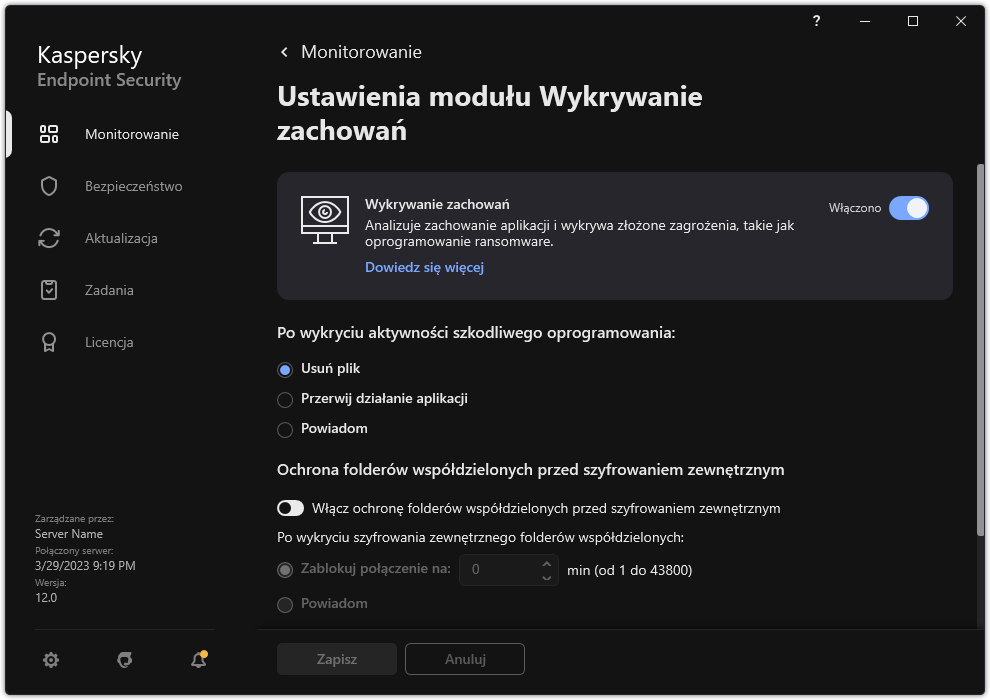
Task: Open the Zadania tasks icon
Action: (x=48, y=289)
